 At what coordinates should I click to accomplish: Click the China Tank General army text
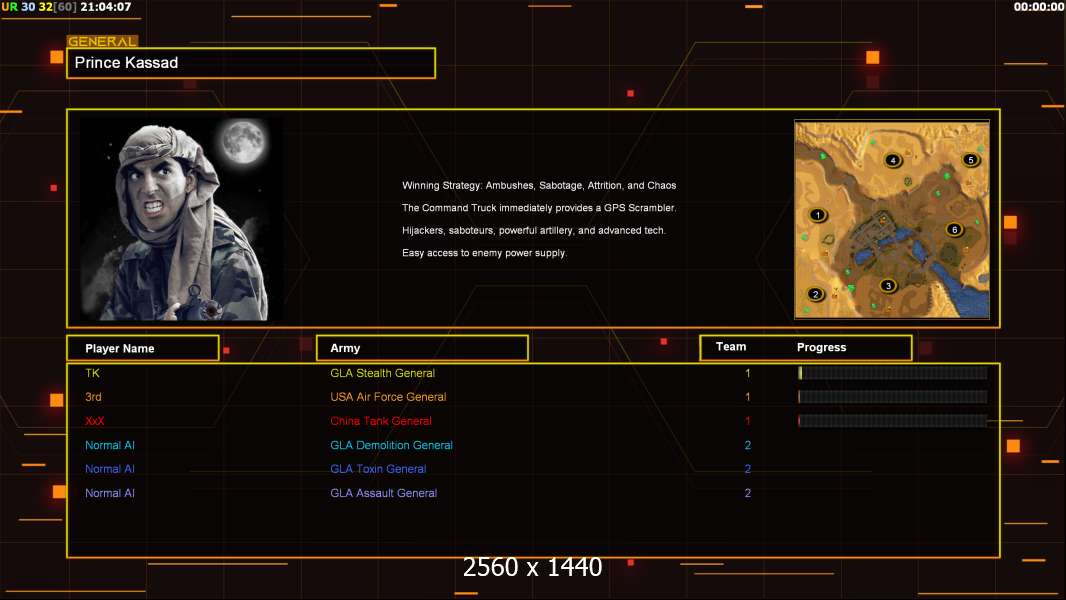381,421
